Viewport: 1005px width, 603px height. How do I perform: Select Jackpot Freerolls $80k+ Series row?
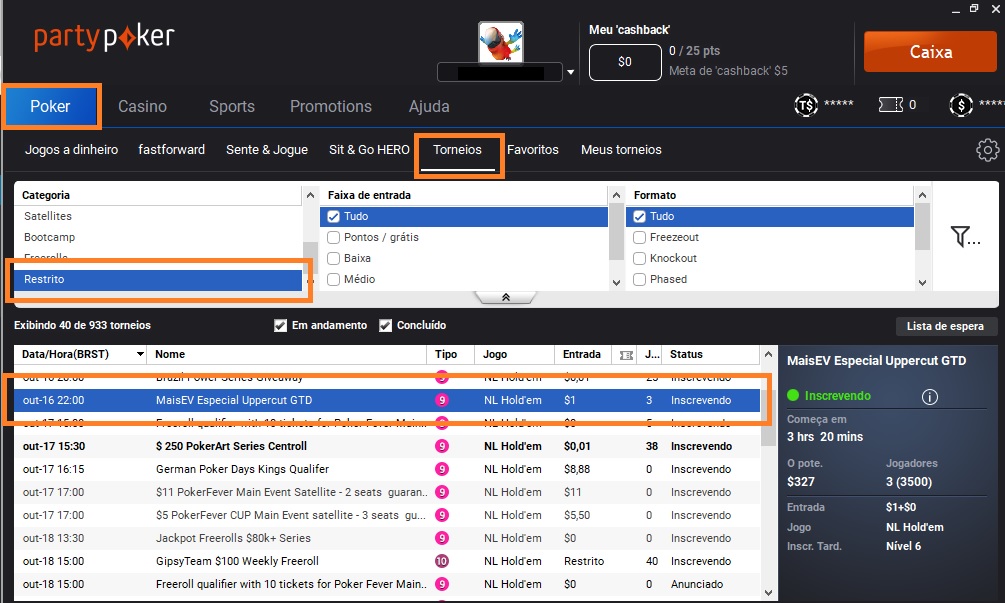387,538
